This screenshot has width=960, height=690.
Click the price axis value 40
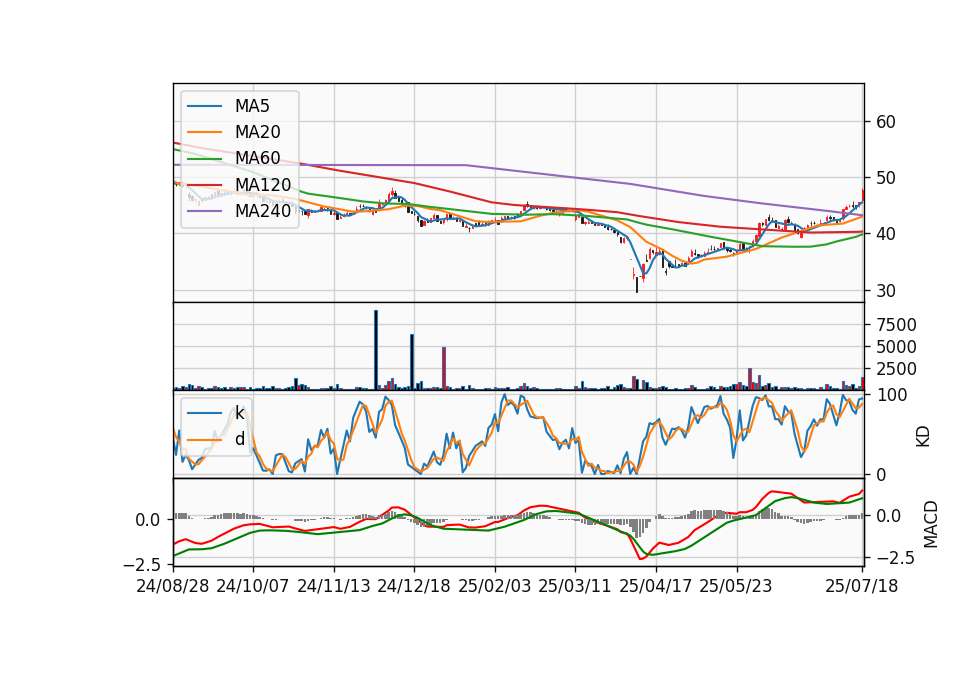[885, 234]
